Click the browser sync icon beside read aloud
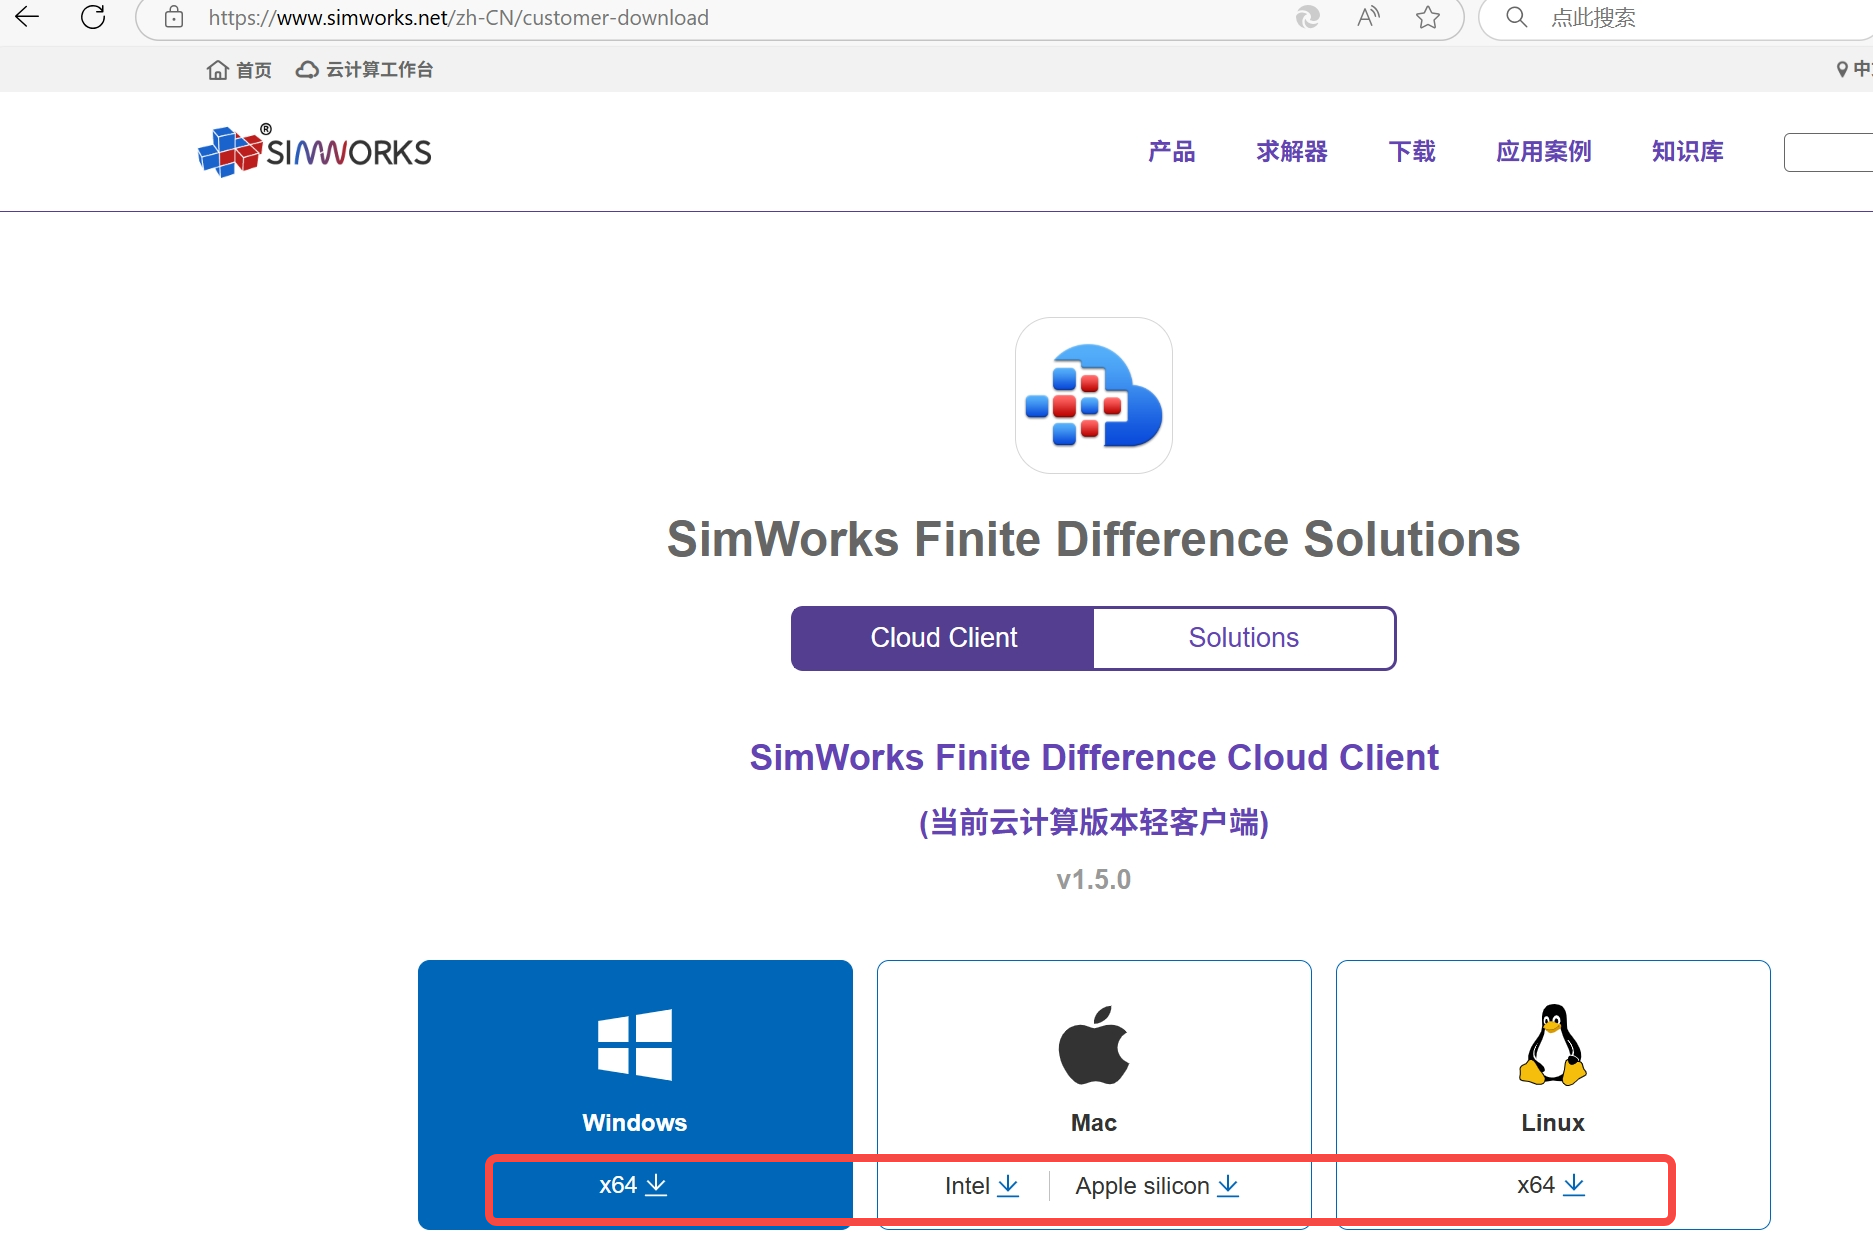 pyautogui.click(x=1308, y=17)
